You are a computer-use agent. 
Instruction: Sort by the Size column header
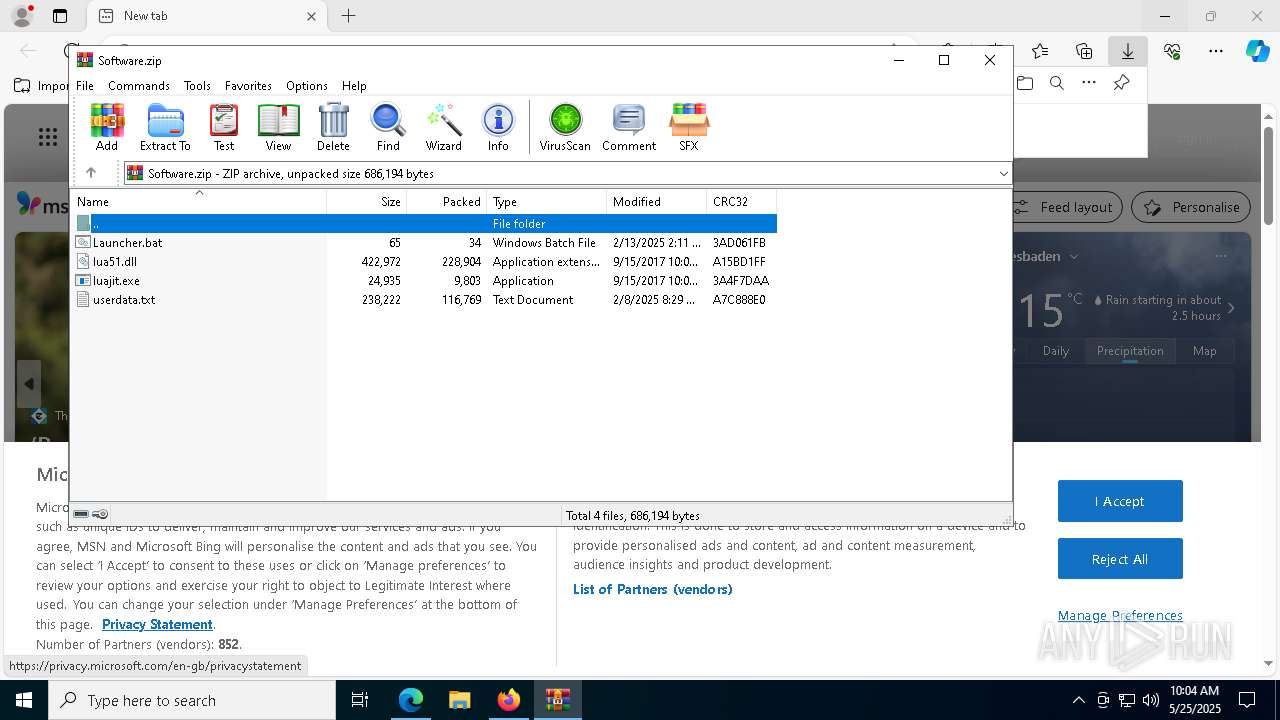367,202
